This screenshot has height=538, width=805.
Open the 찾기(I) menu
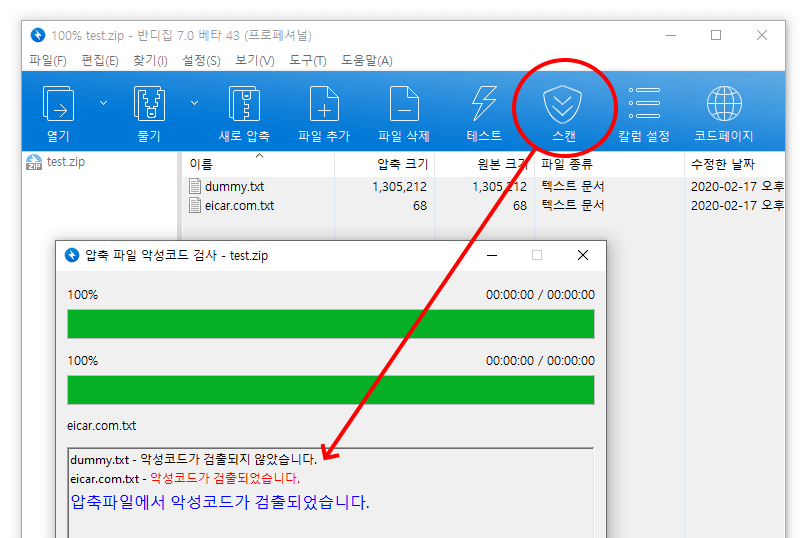tap(150, 61)
